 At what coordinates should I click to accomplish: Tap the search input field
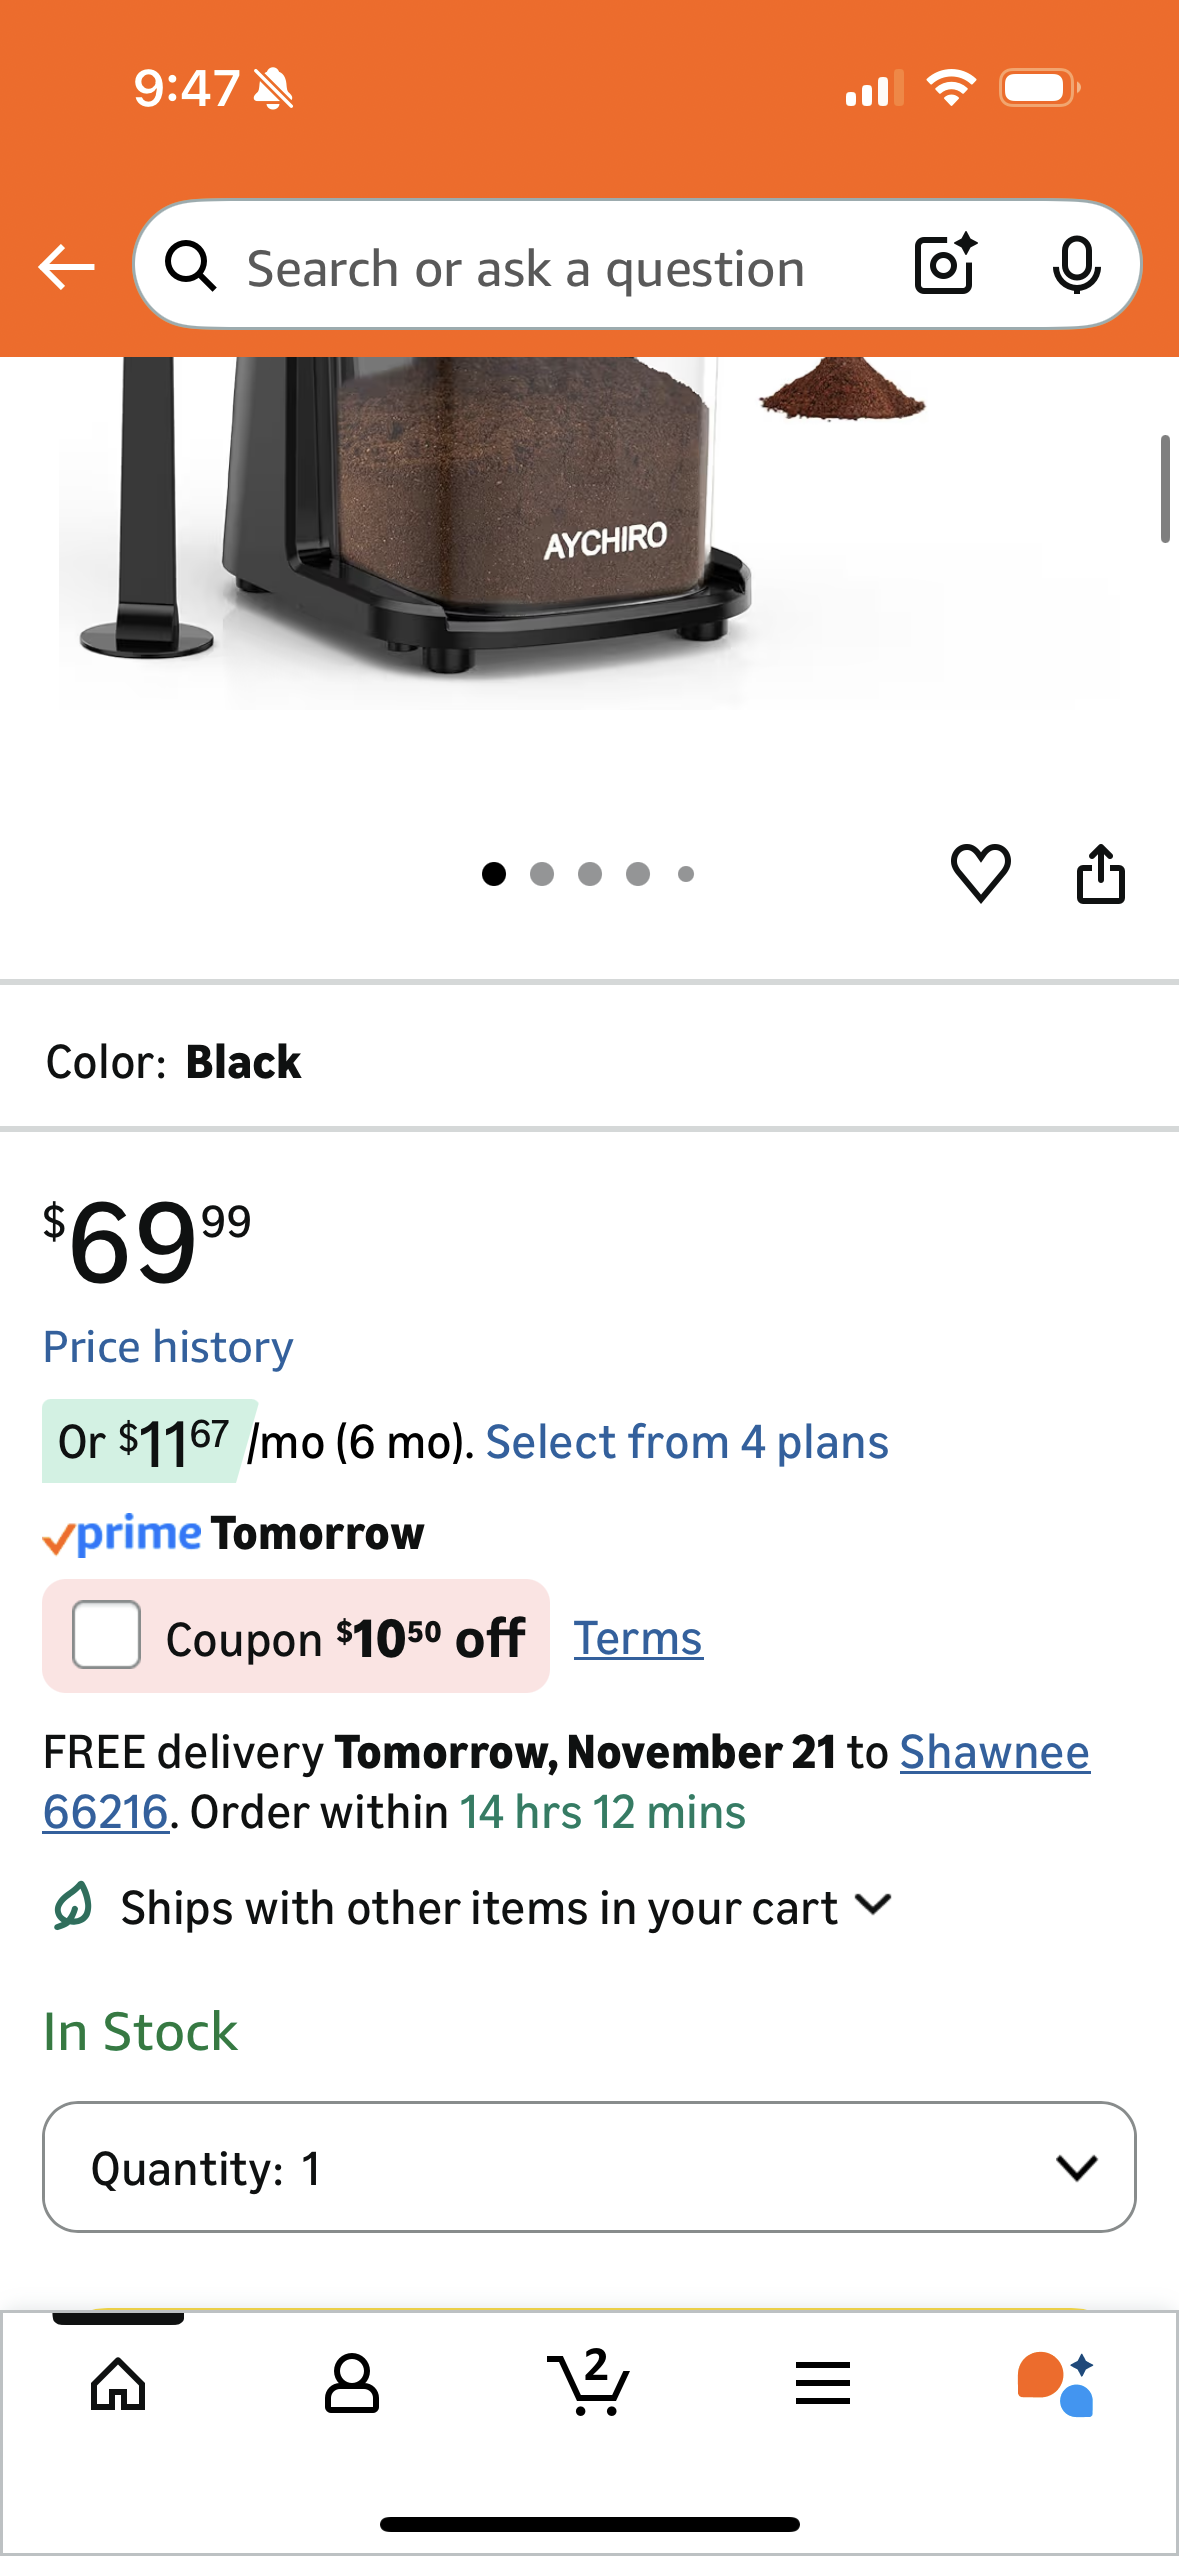[x=525, y=268]
